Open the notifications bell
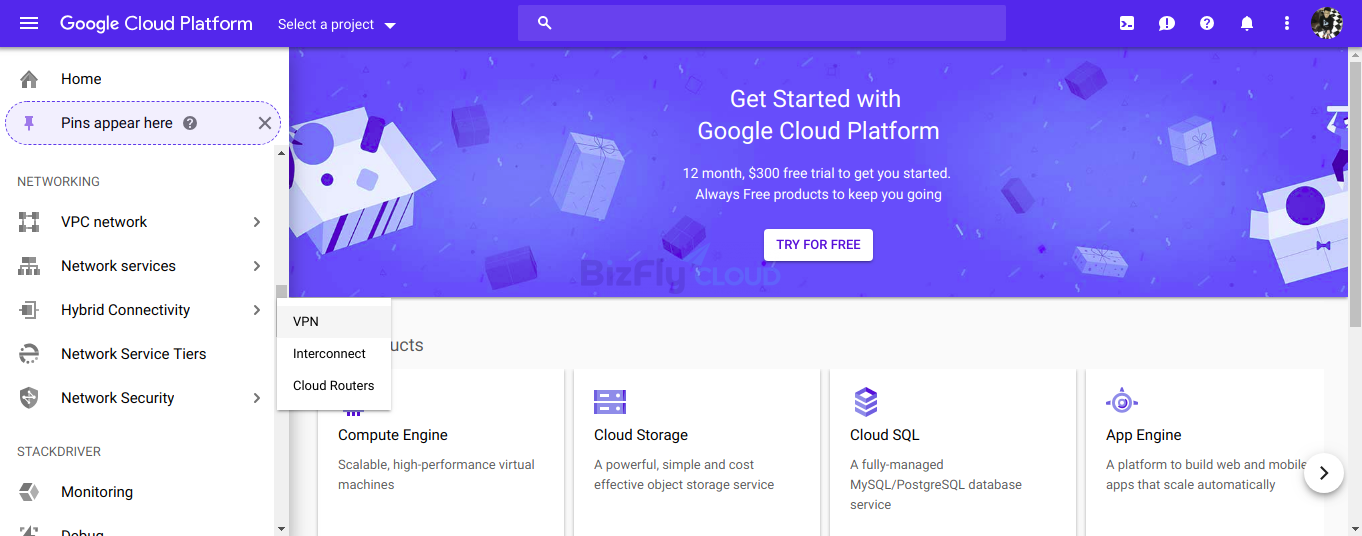1362x536 pixels. point(1247,23)
